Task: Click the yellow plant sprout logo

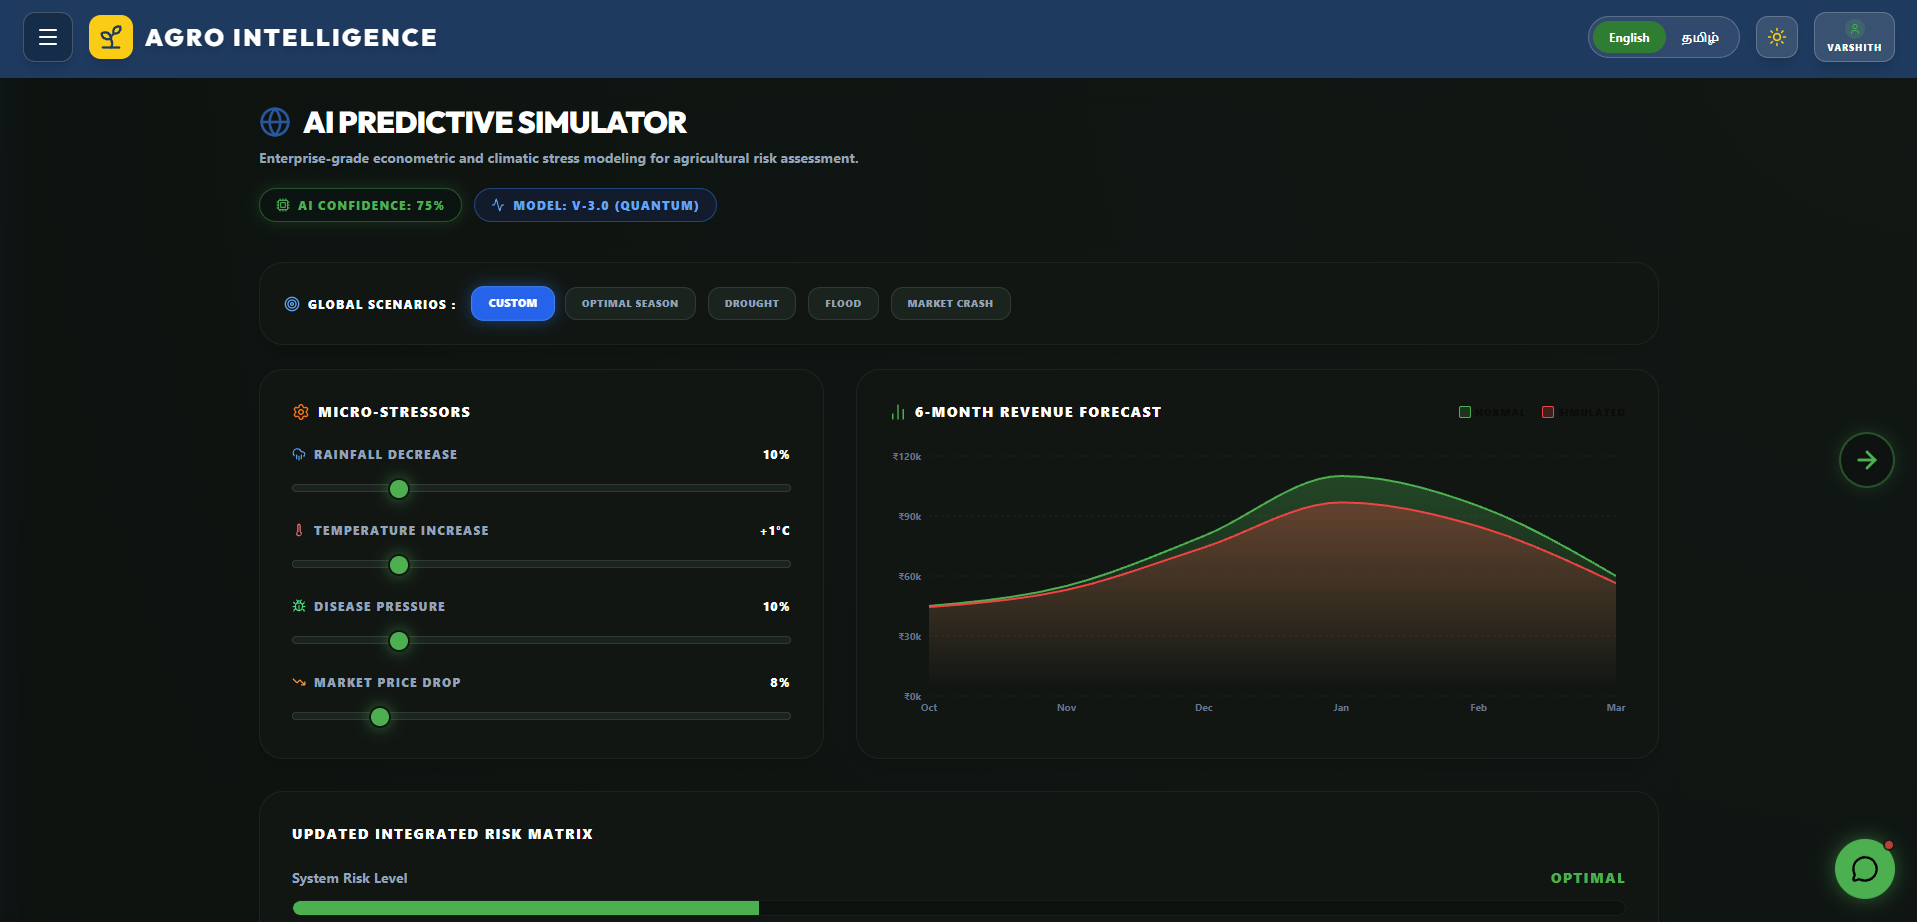Action: tap(111, 37)
